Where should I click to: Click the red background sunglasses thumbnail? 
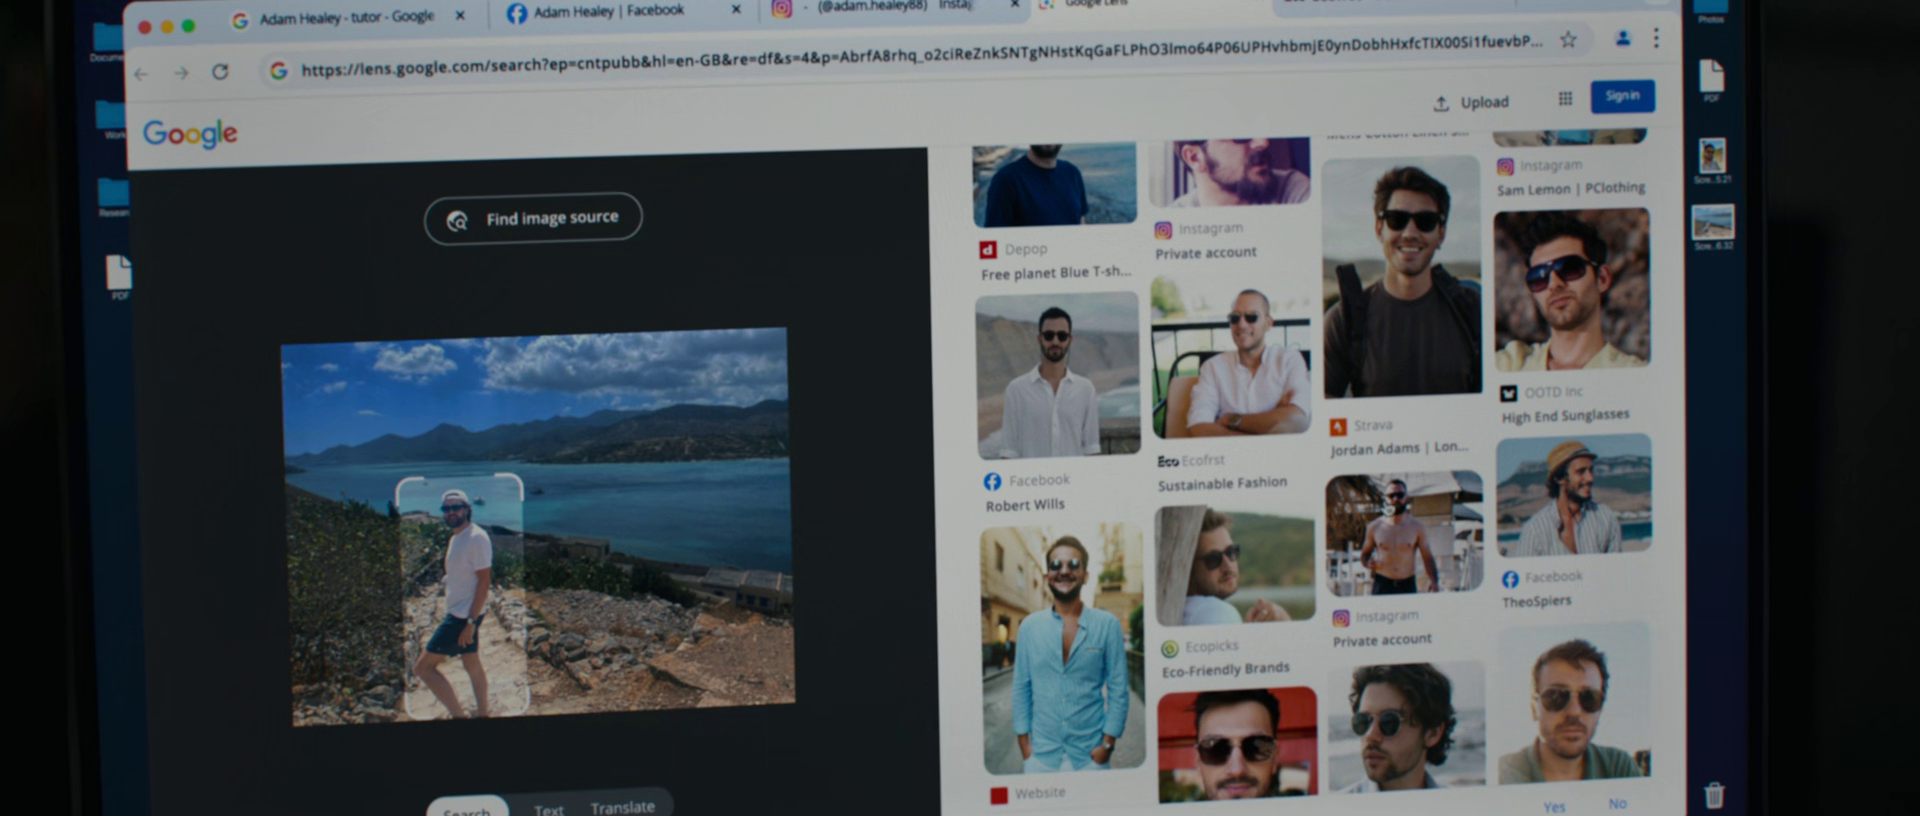pyautogui.click(x=1237, y=744)
